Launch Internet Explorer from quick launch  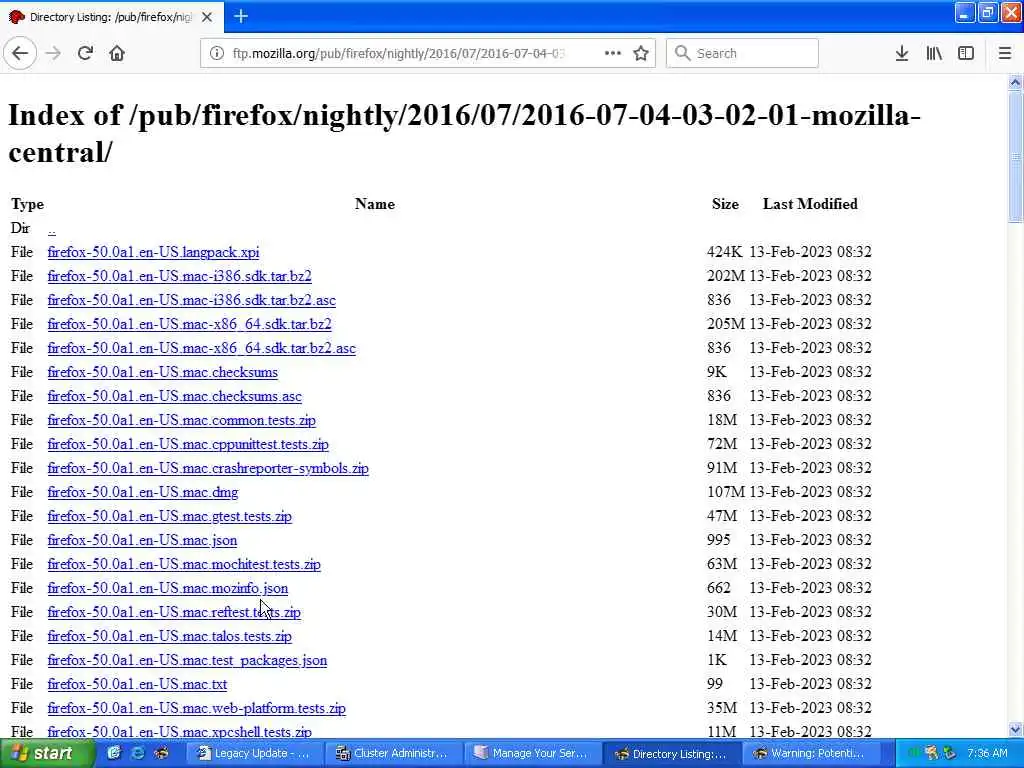click(x=138, y=754)
